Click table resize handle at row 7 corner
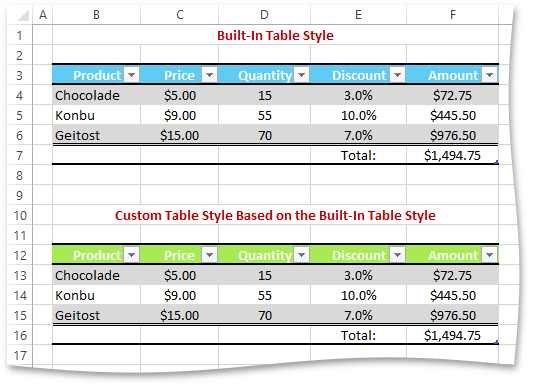The width and height of the screenshot is (533, 388). [496, 162]
